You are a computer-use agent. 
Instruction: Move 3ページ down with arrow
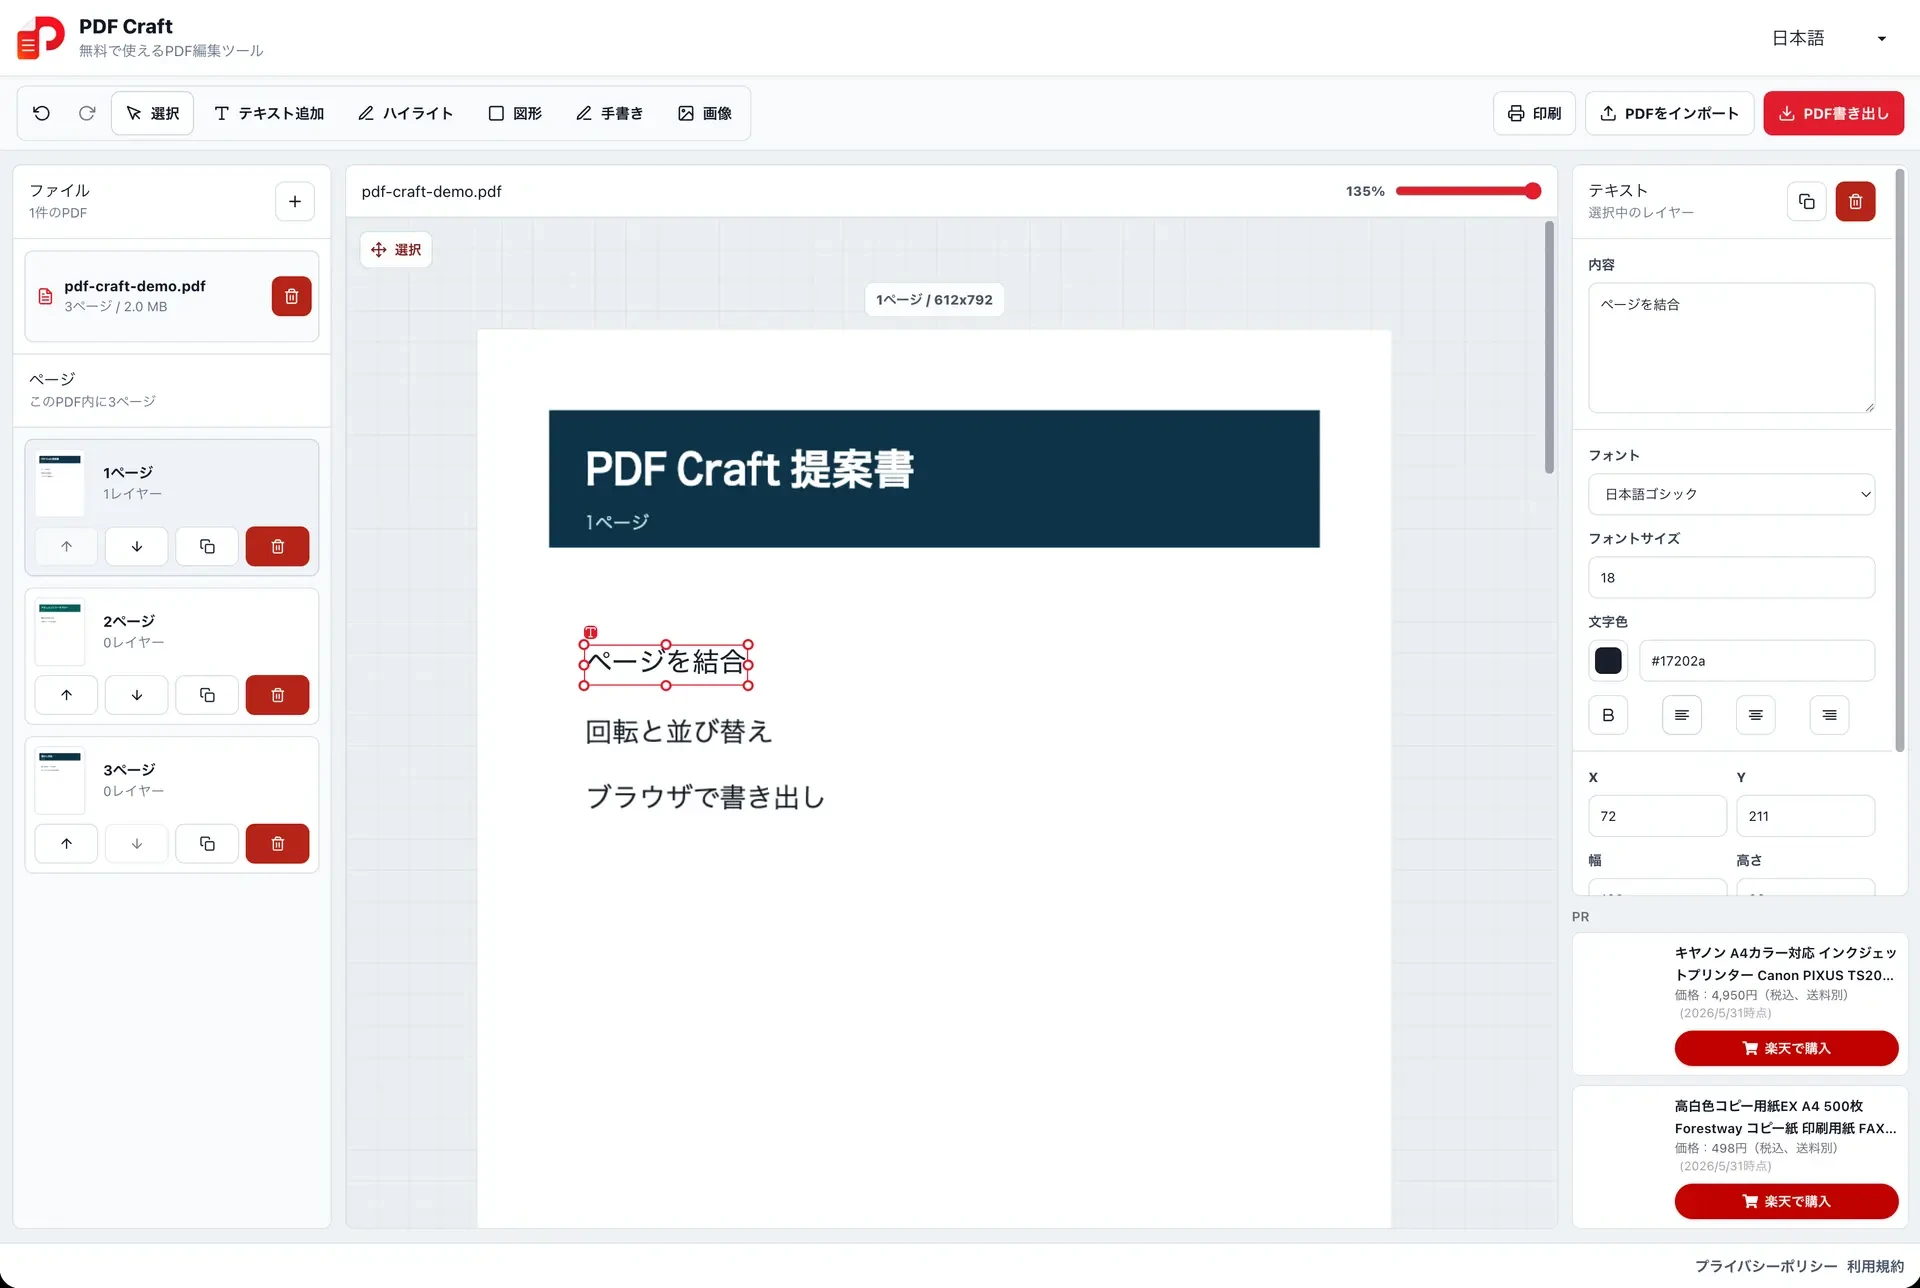coord(137,844)
